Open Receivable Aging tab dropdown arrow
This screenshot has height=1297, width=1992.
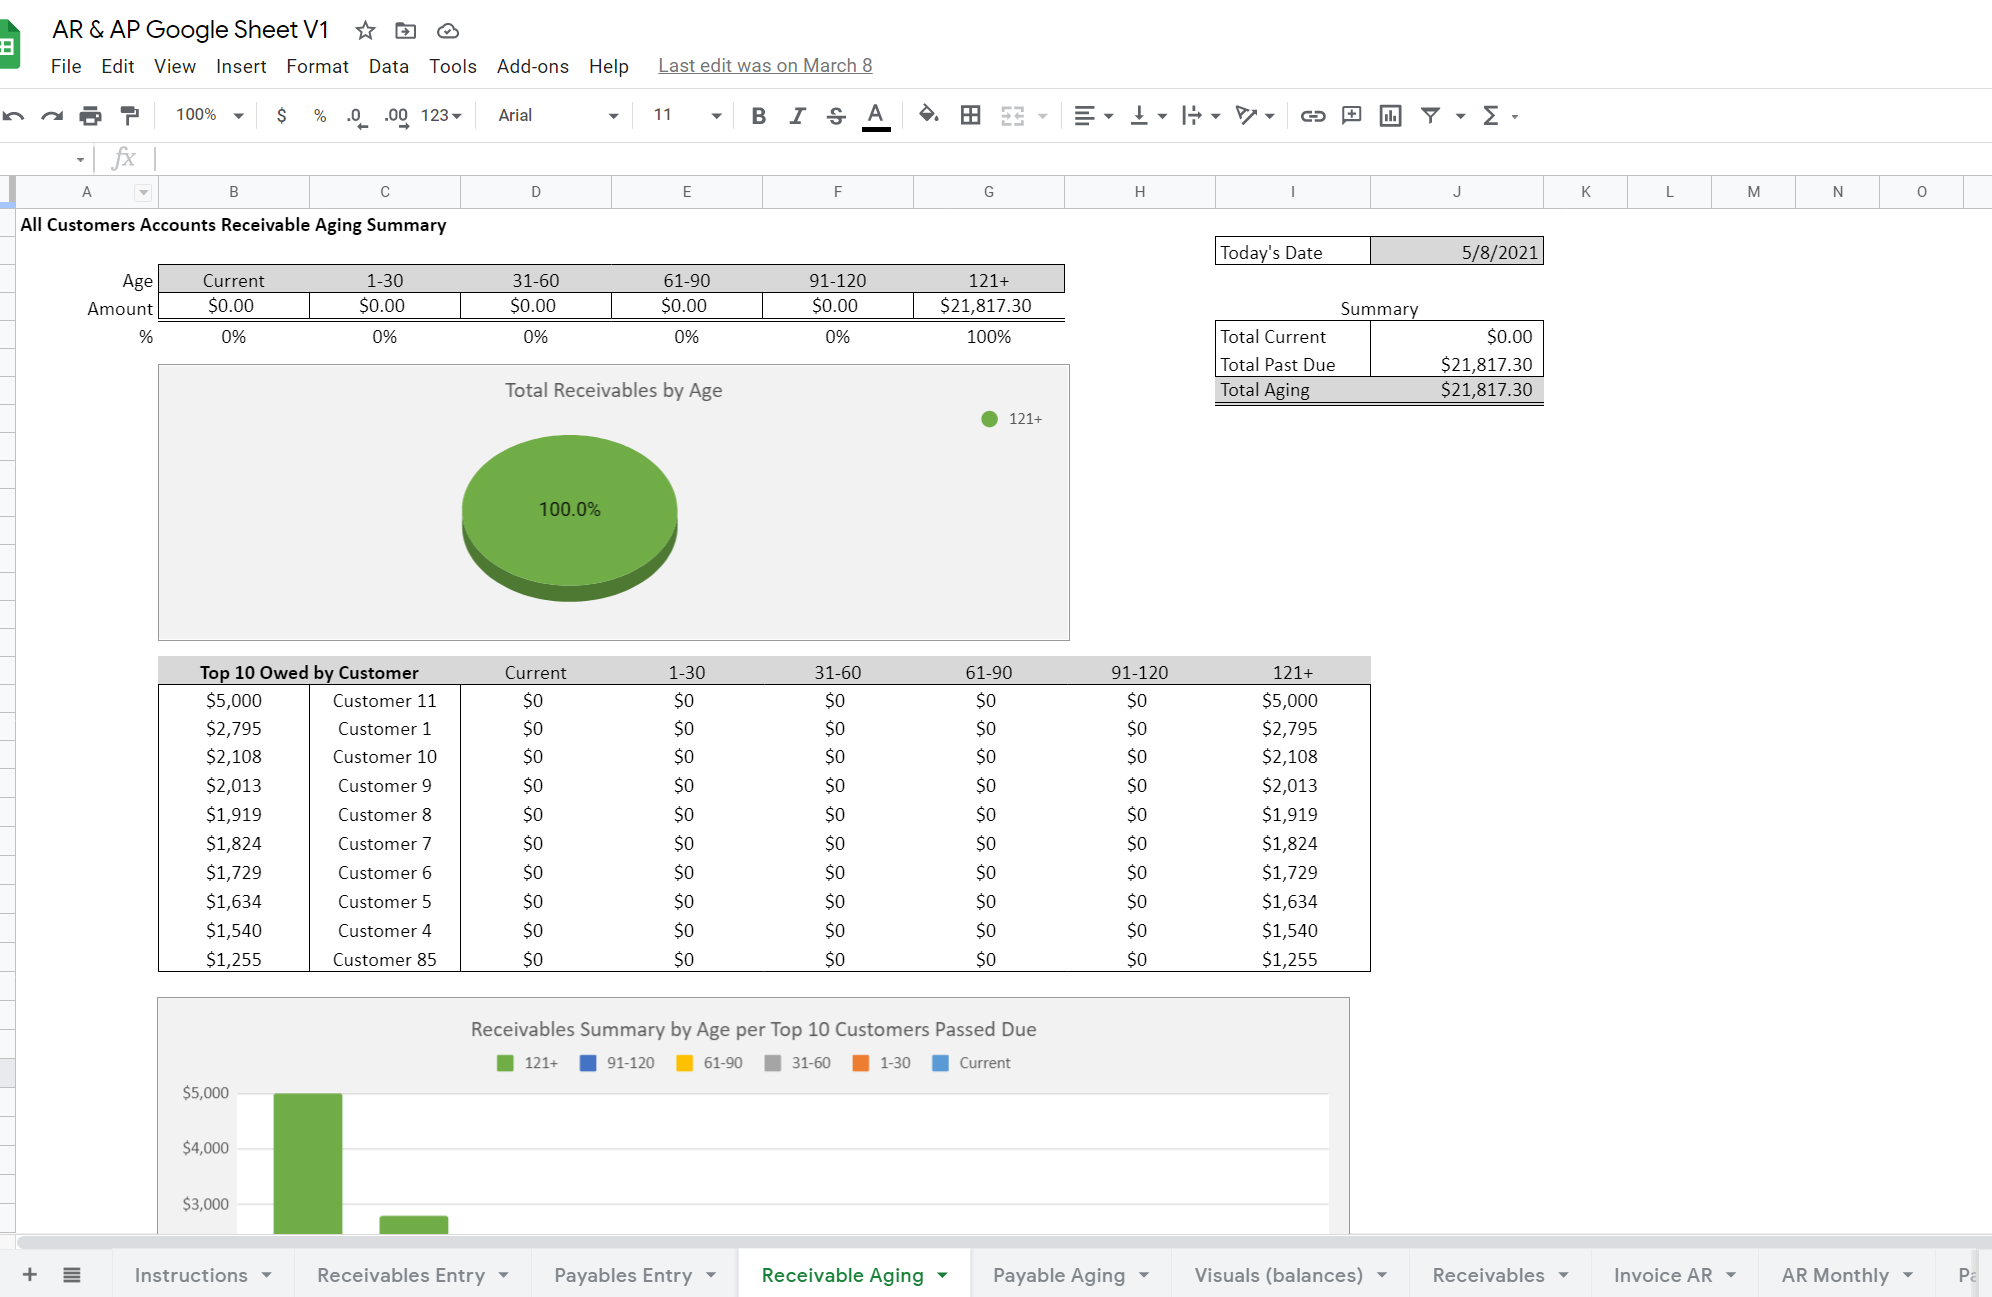[x=942, y=1275]
